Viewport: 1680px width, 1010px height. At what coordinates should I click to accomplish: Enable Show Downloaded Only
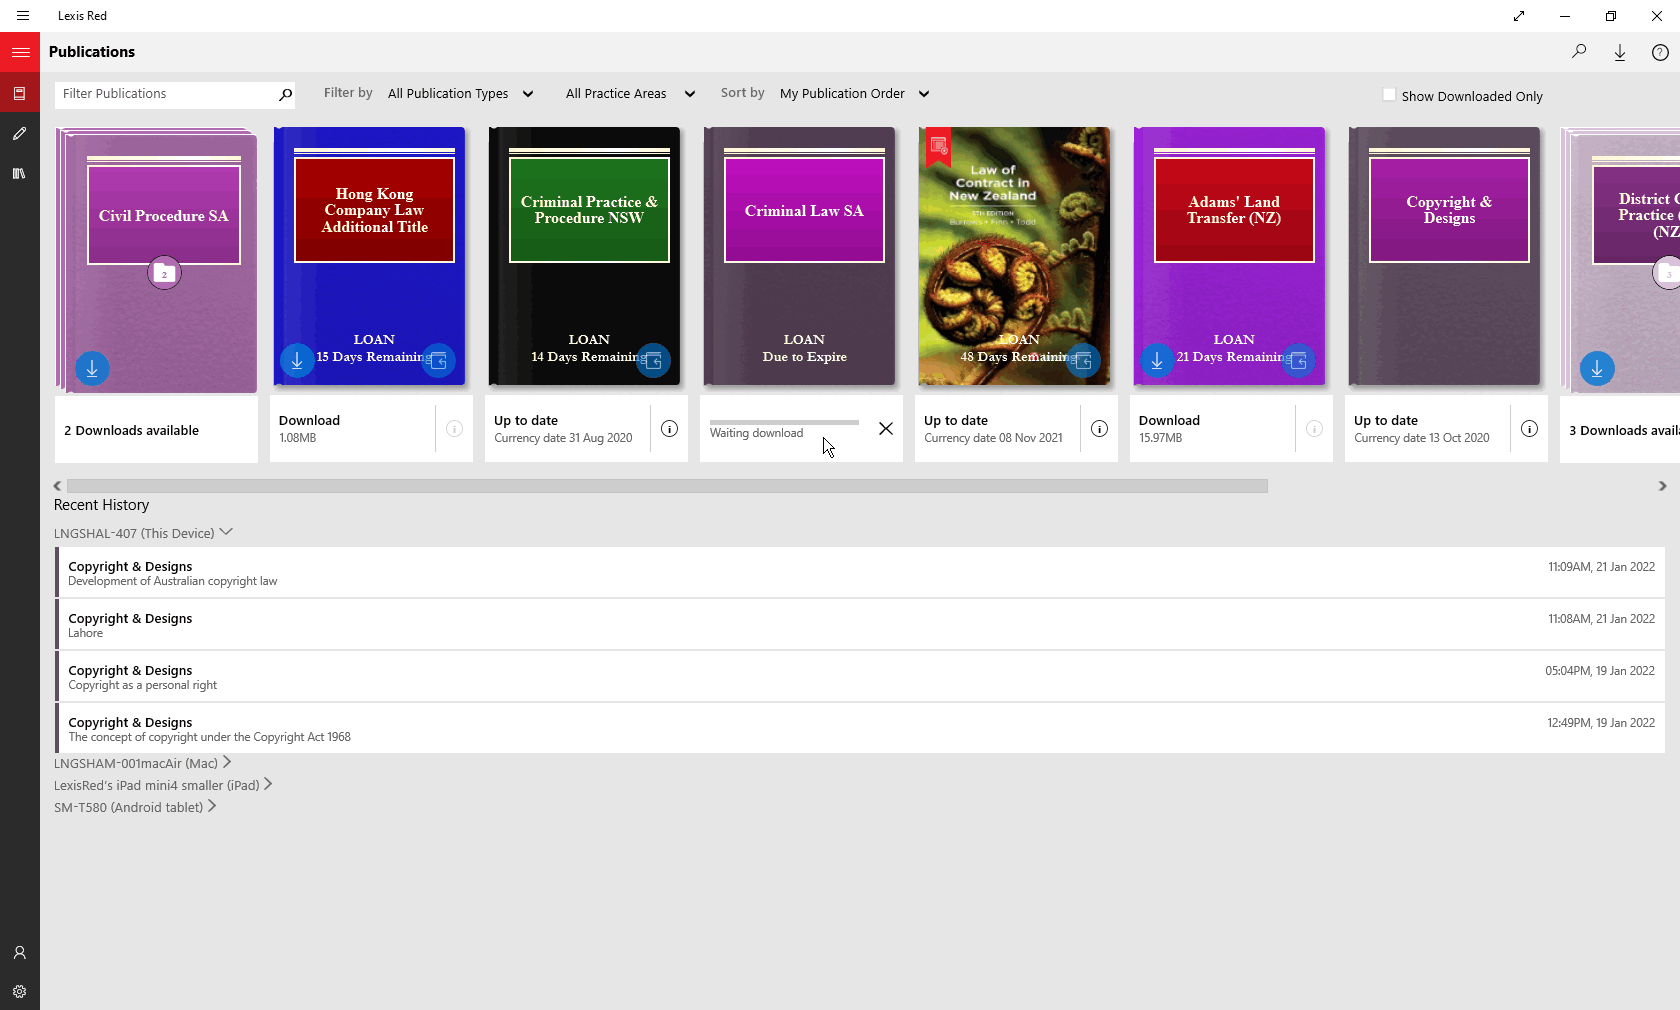coord(1389,93)
